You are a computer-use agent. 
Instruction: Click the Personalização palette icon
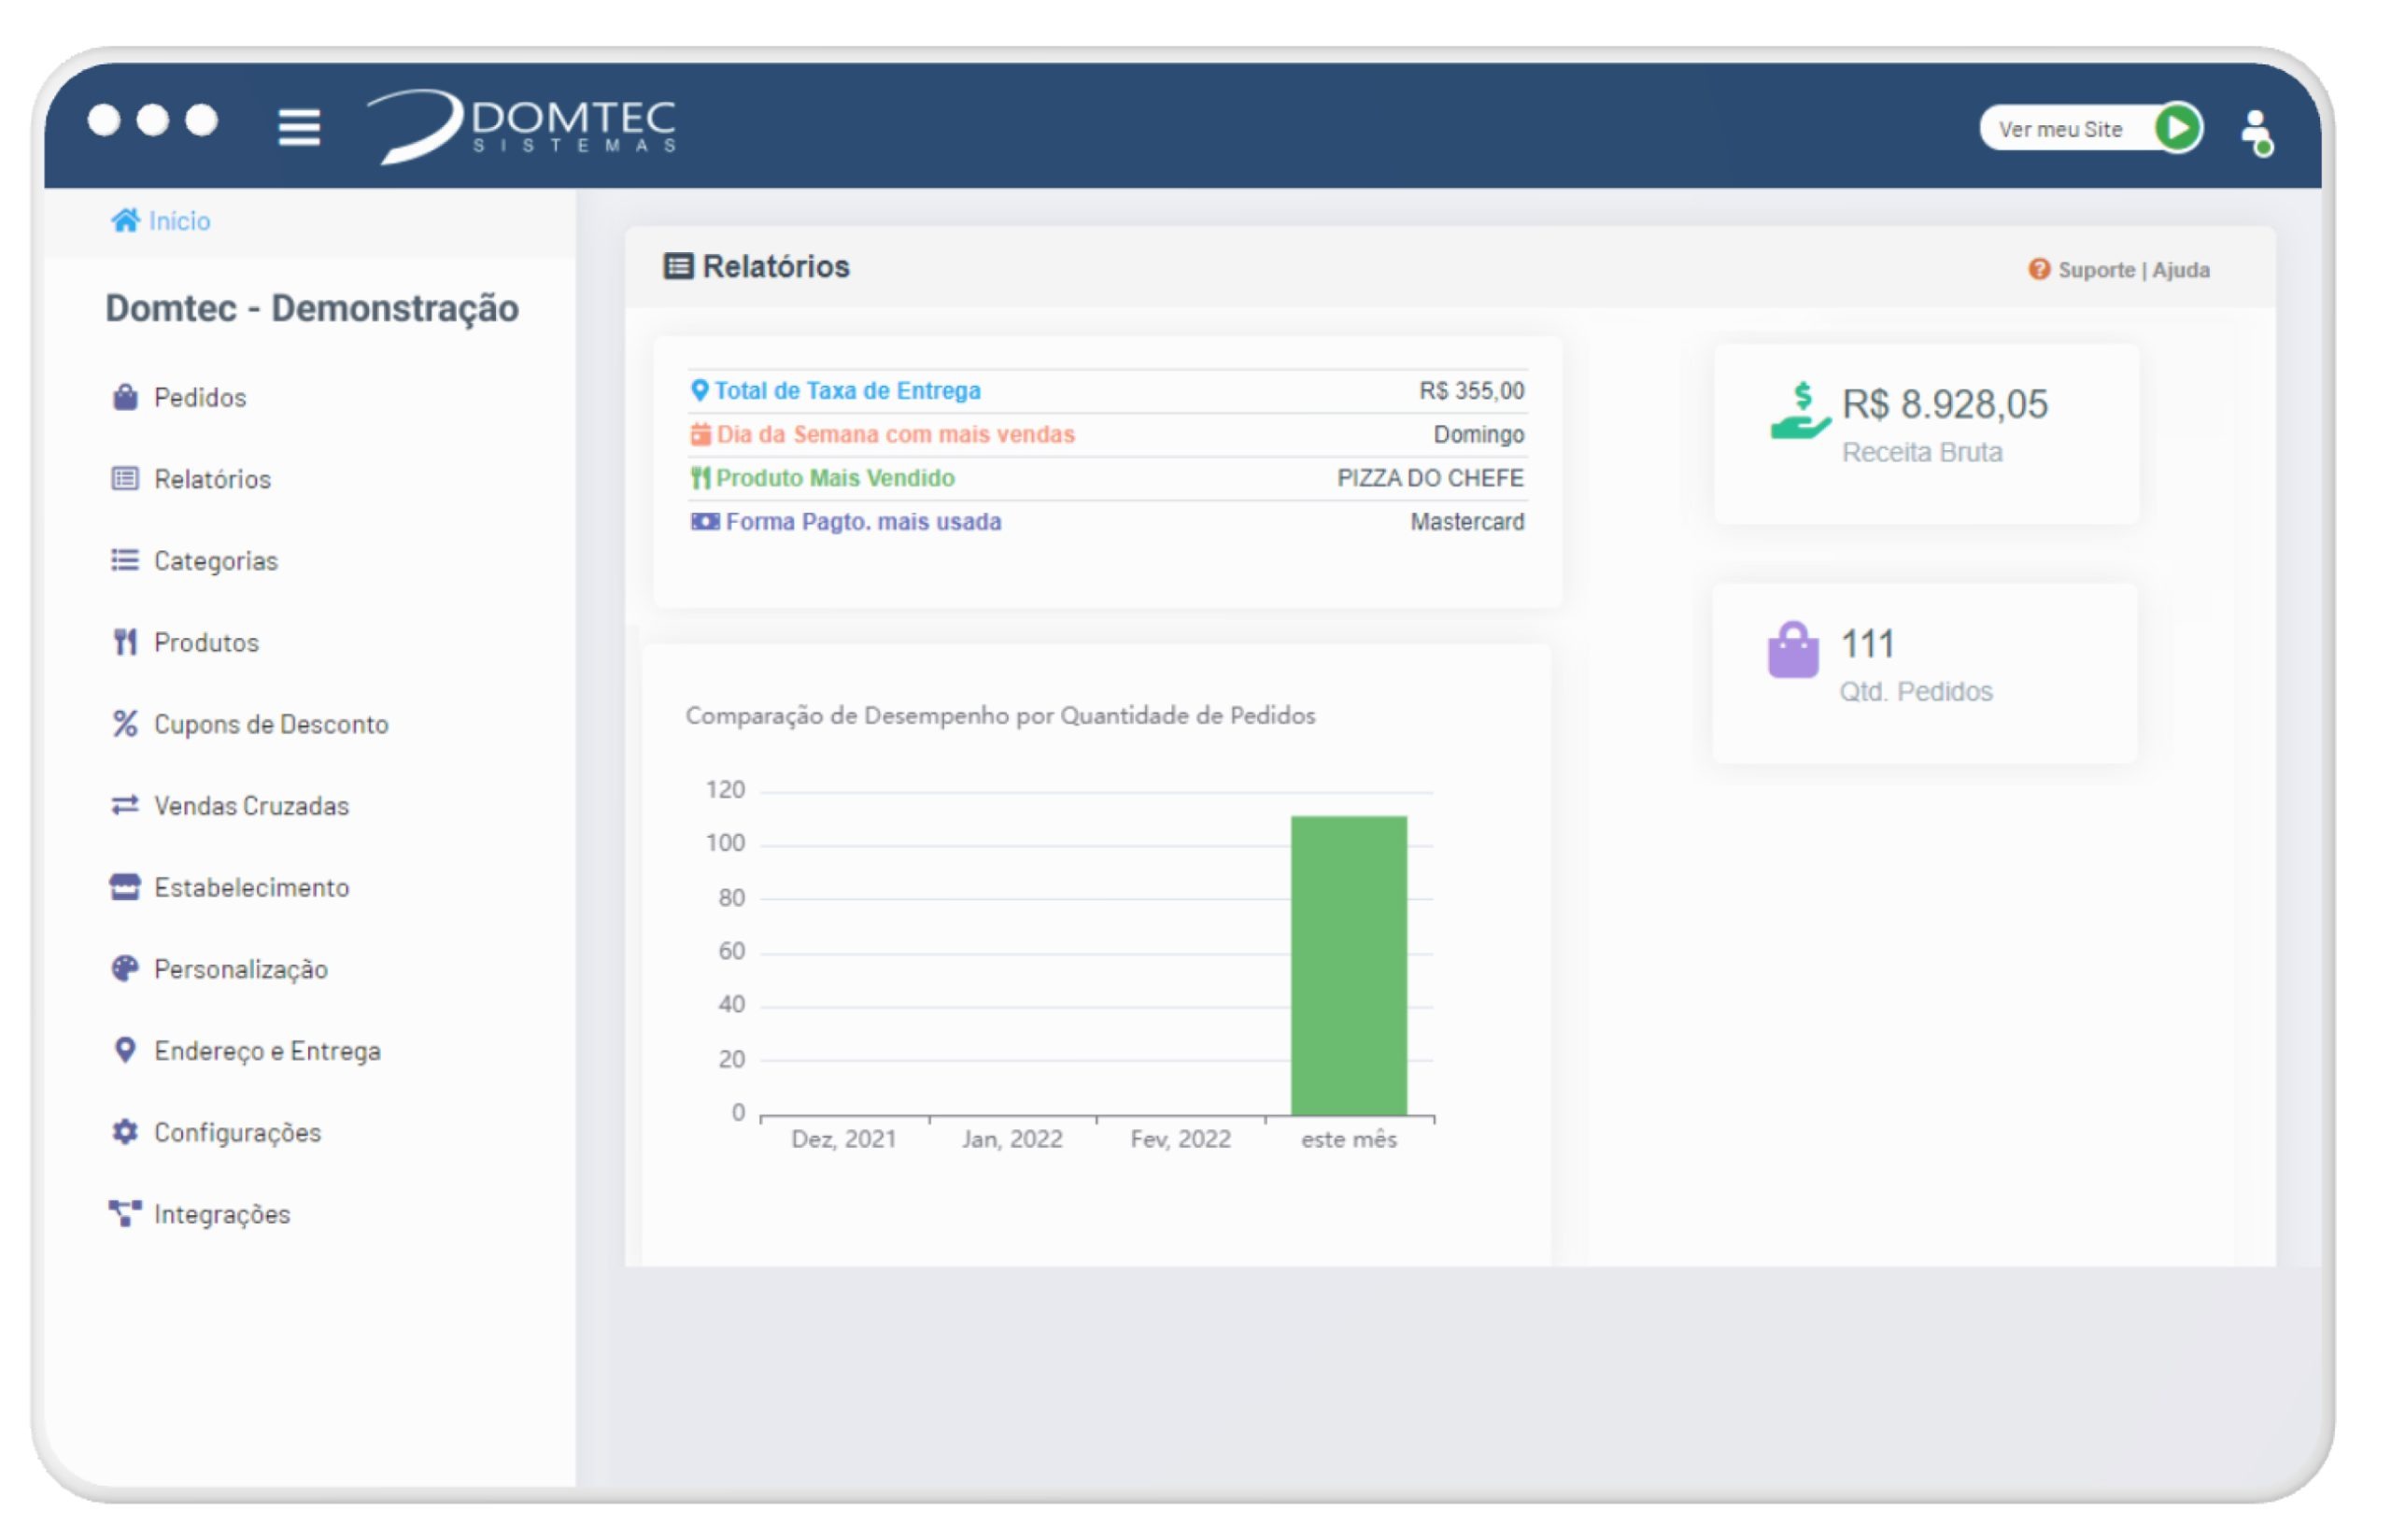click(125, 968)
